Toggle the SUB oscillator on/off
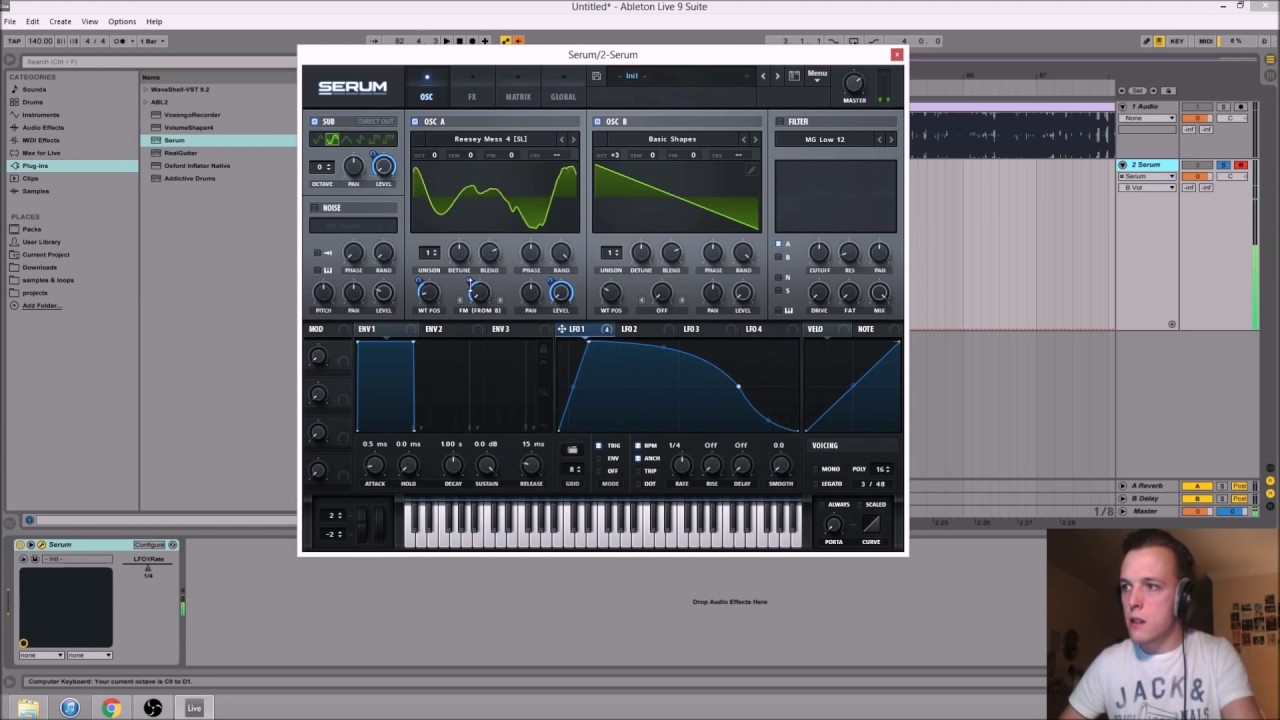This screenshot has height=720, width=1280. (x=314, y=122)
